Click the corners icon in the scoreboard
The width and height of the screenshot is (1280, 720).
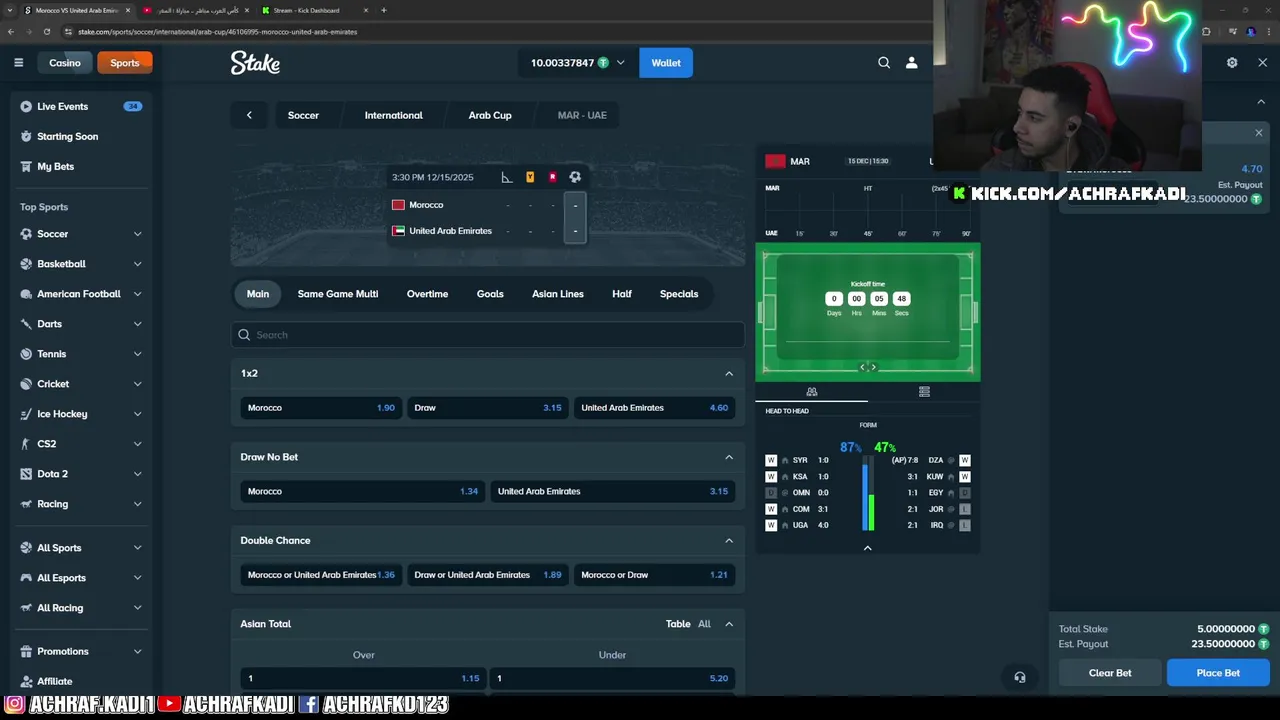click(x=507, y=177)
